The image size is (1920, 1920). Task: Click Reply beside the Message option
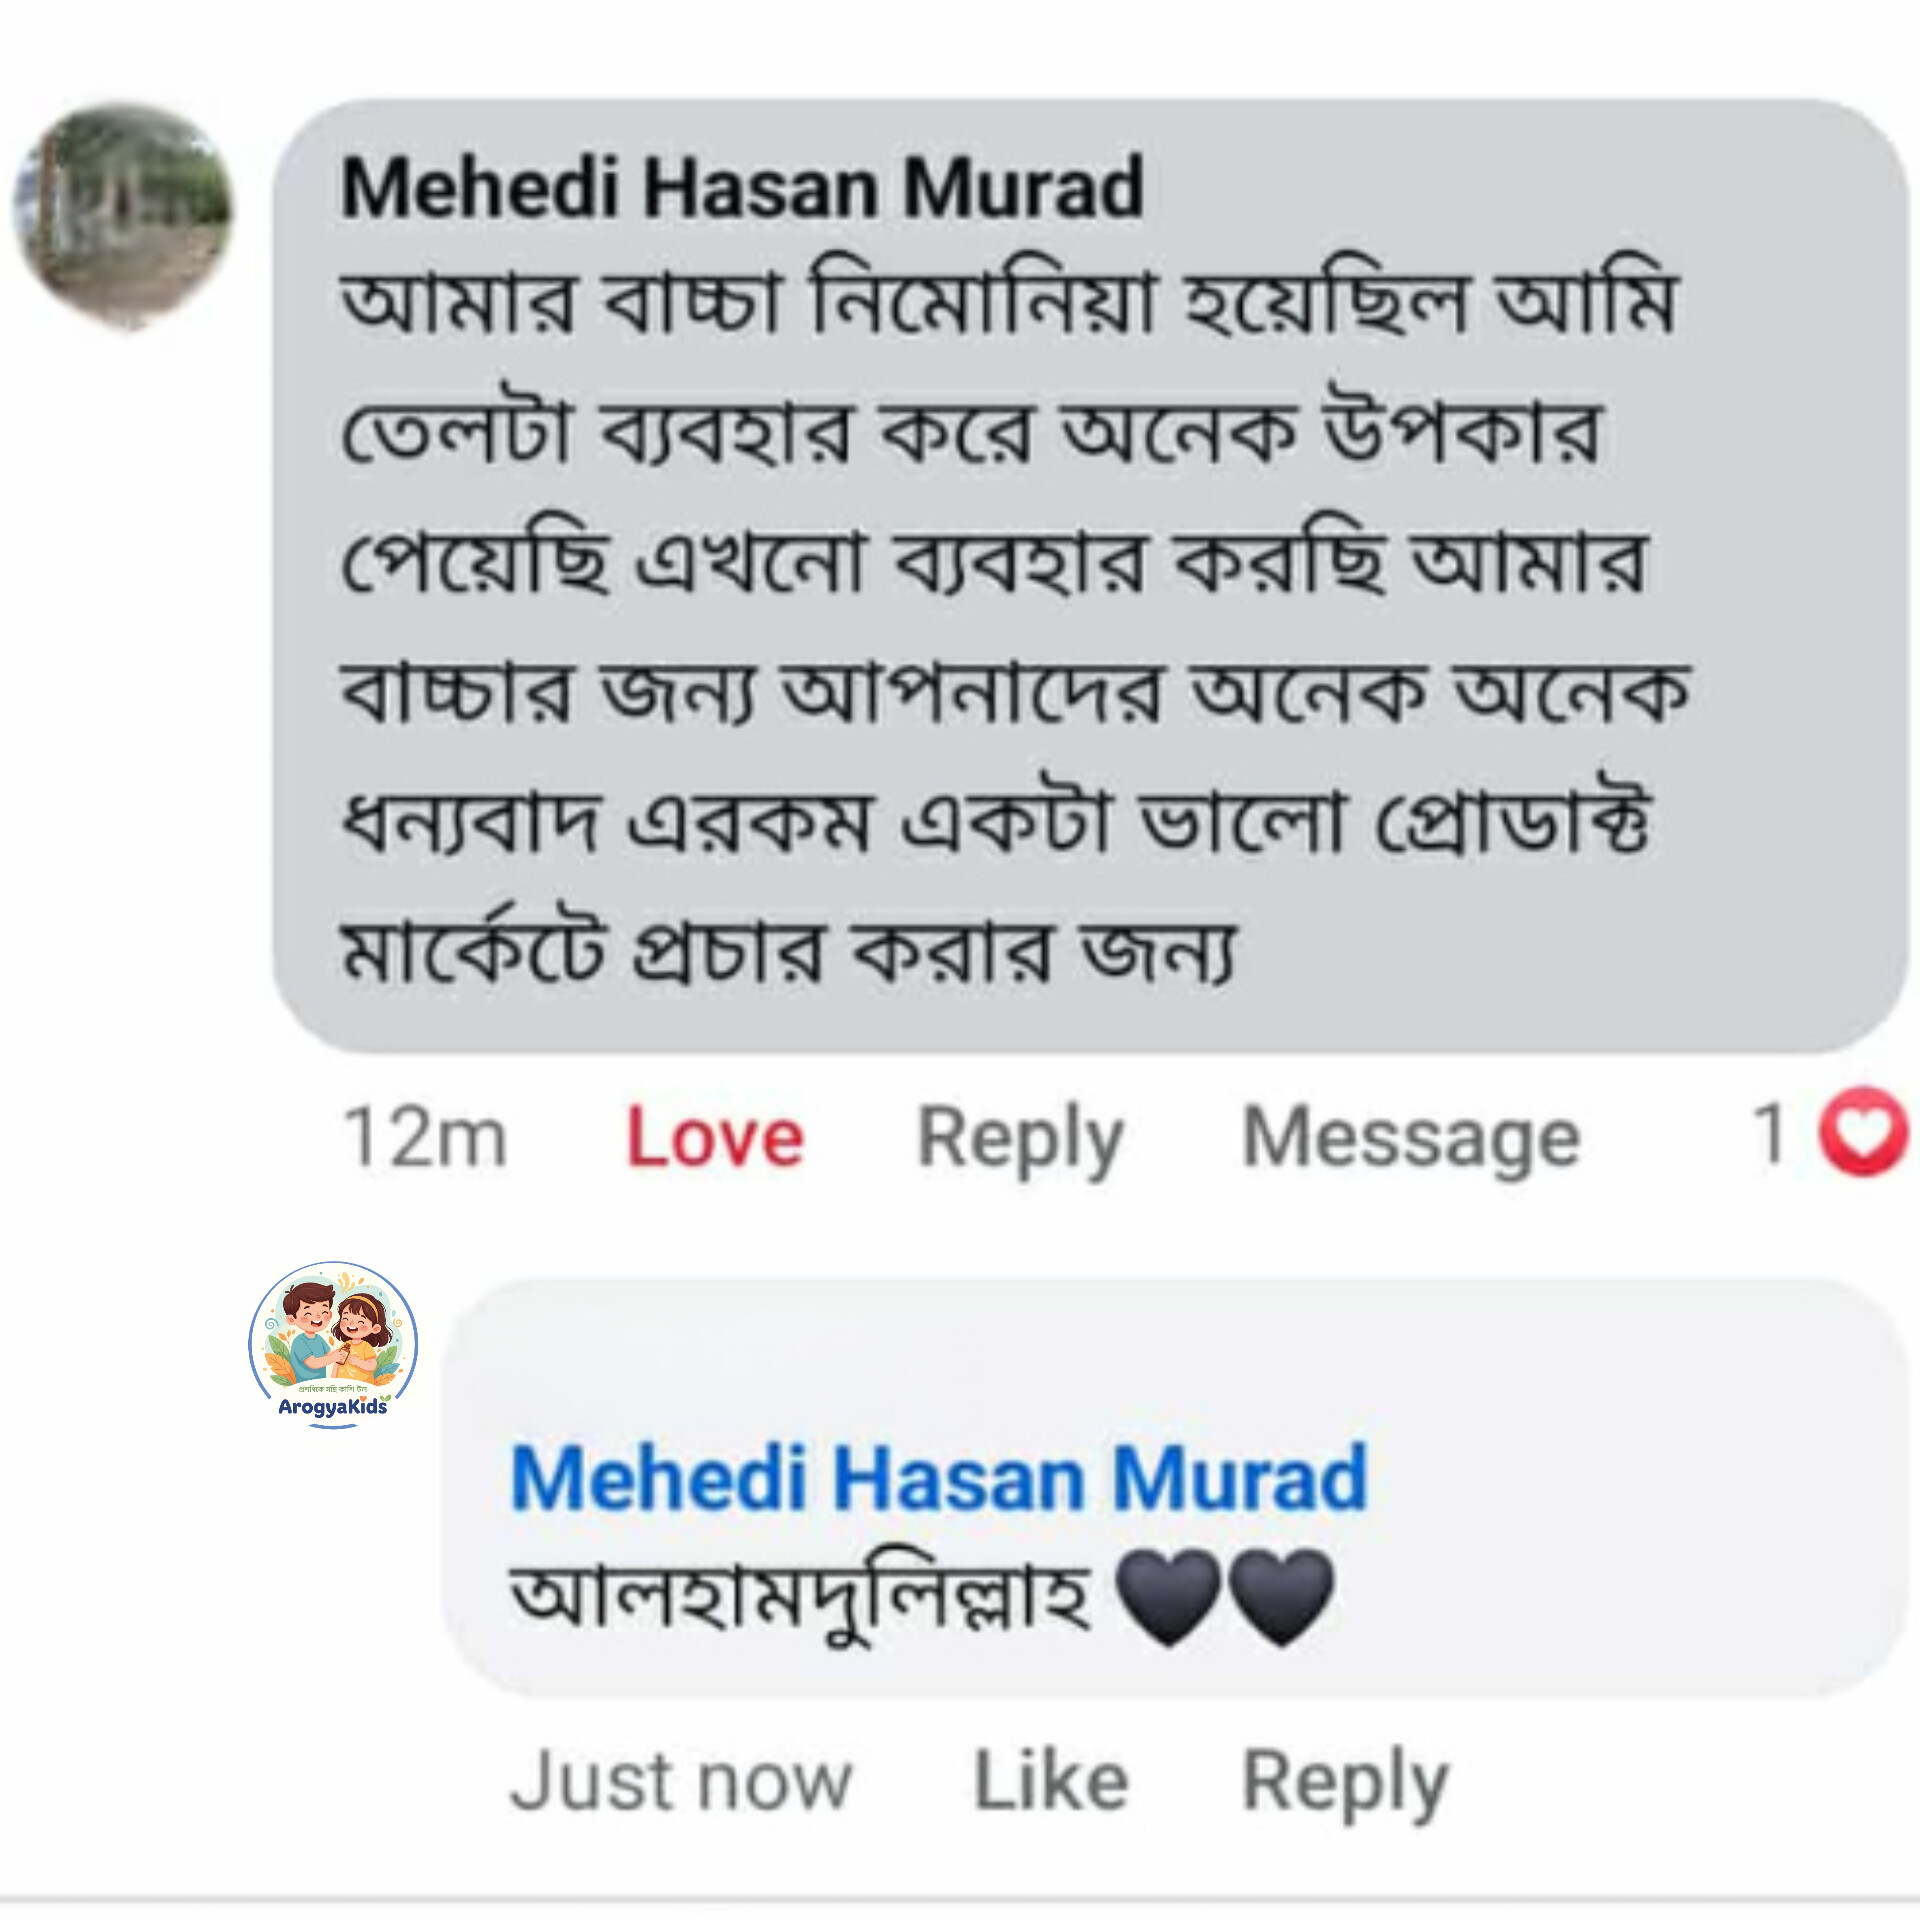[x=1021, y=1140]
